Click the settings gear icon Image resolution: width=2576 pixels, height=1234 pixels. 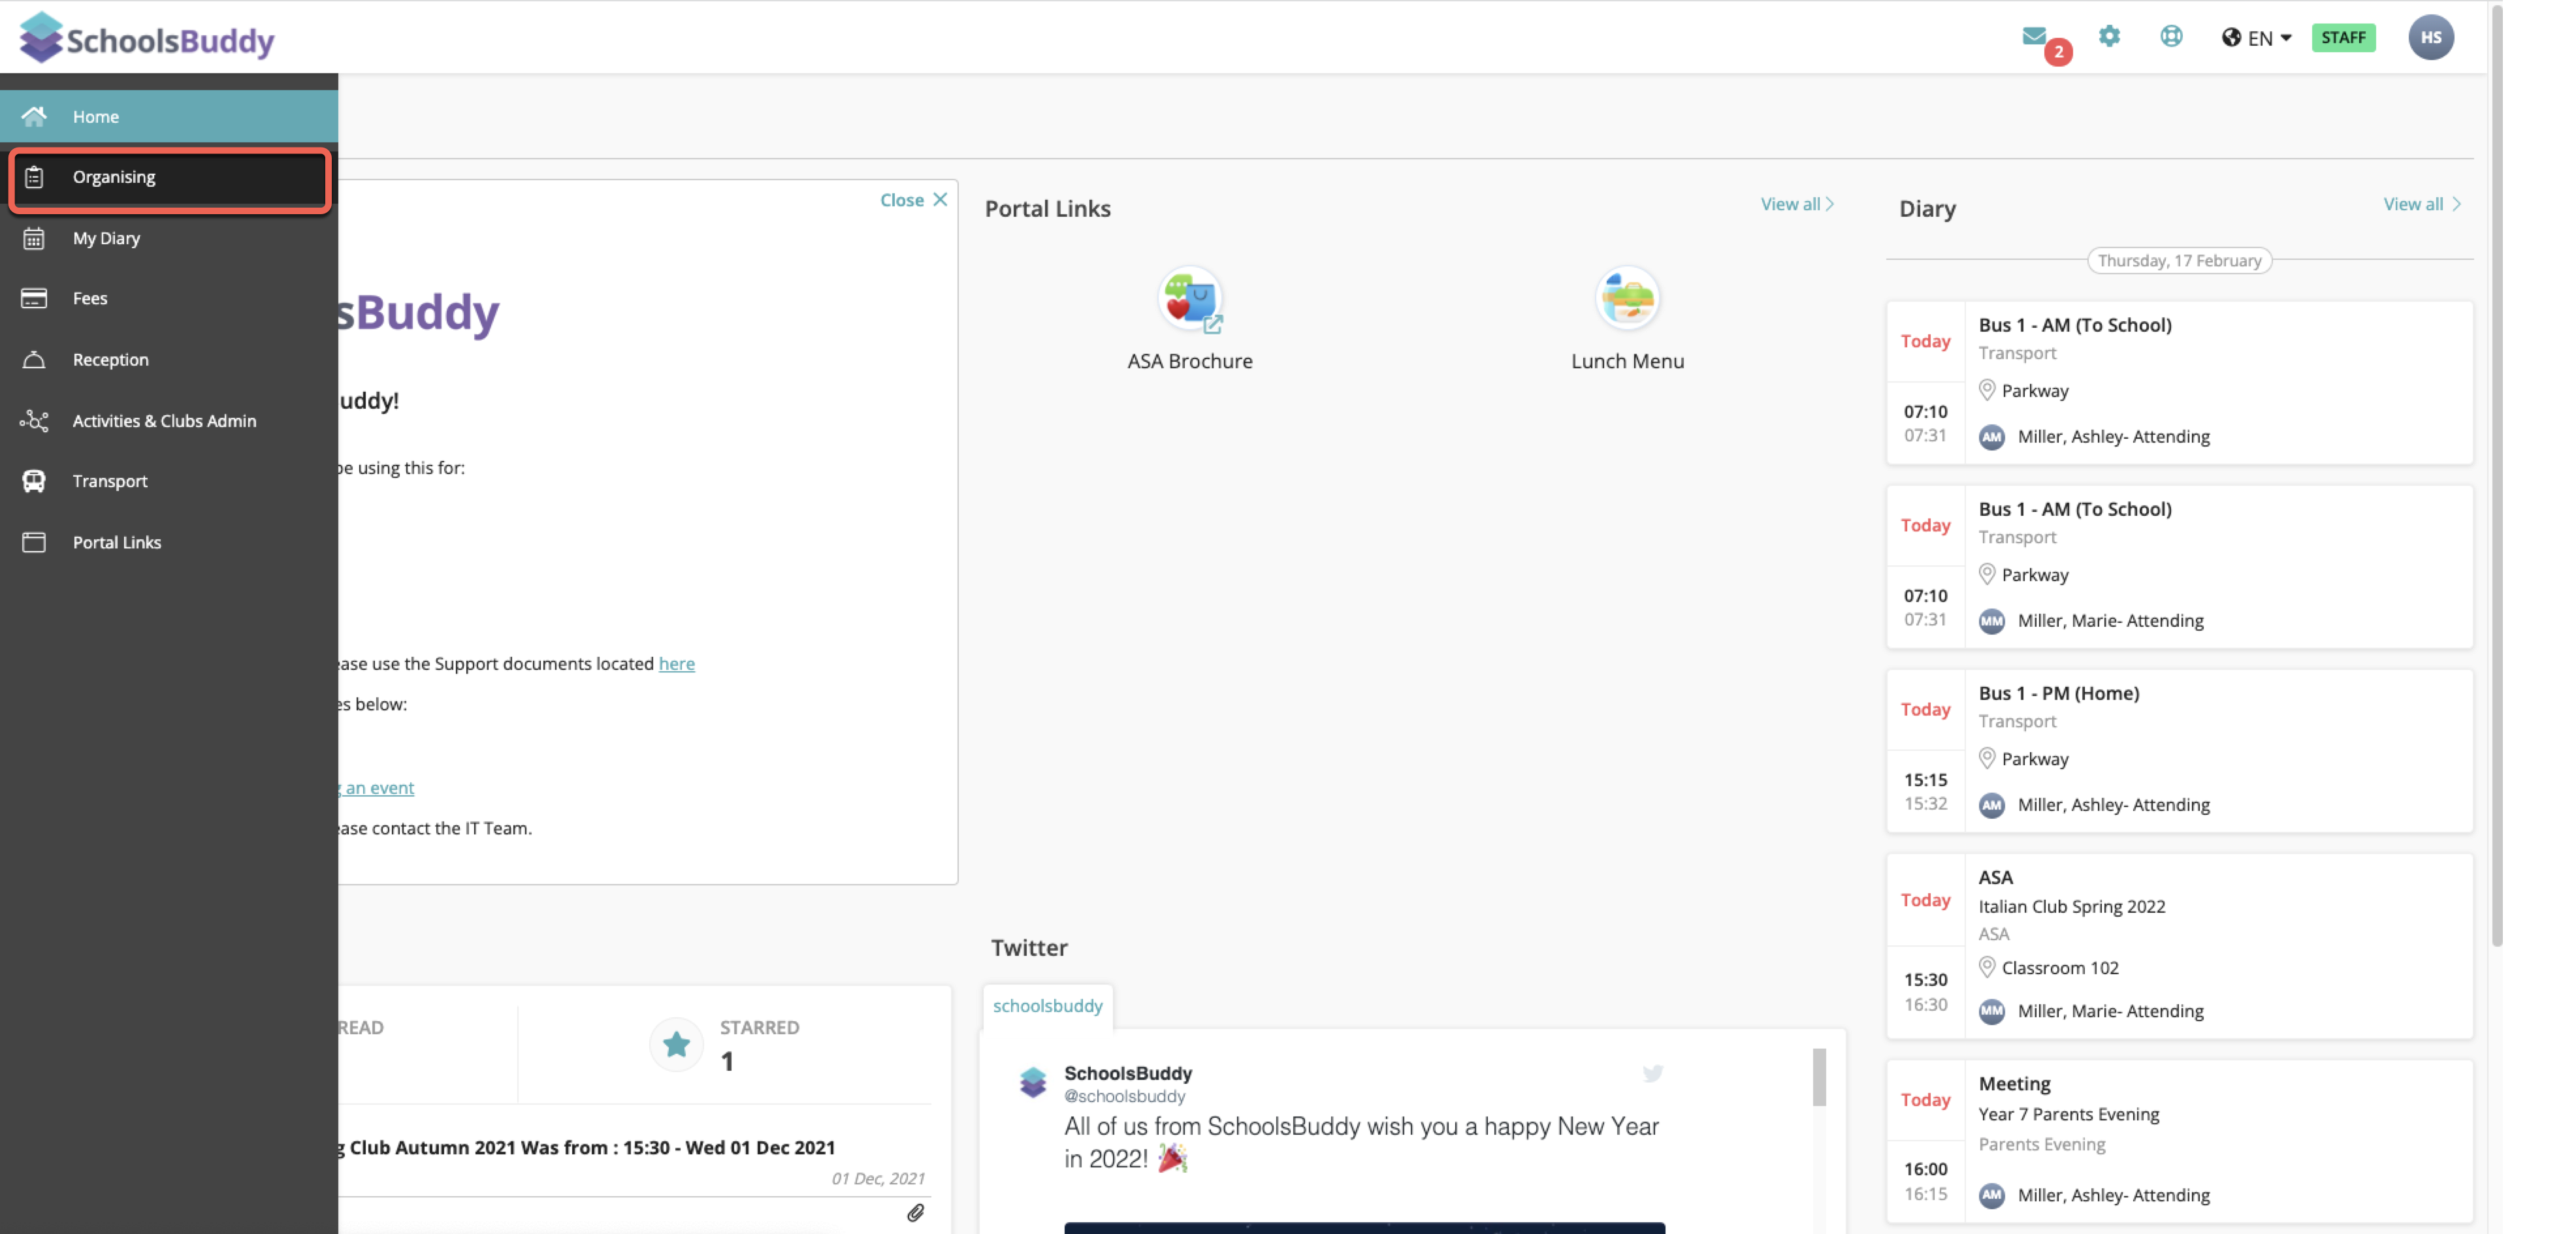pyautogui.click(x=2109, y=37)
